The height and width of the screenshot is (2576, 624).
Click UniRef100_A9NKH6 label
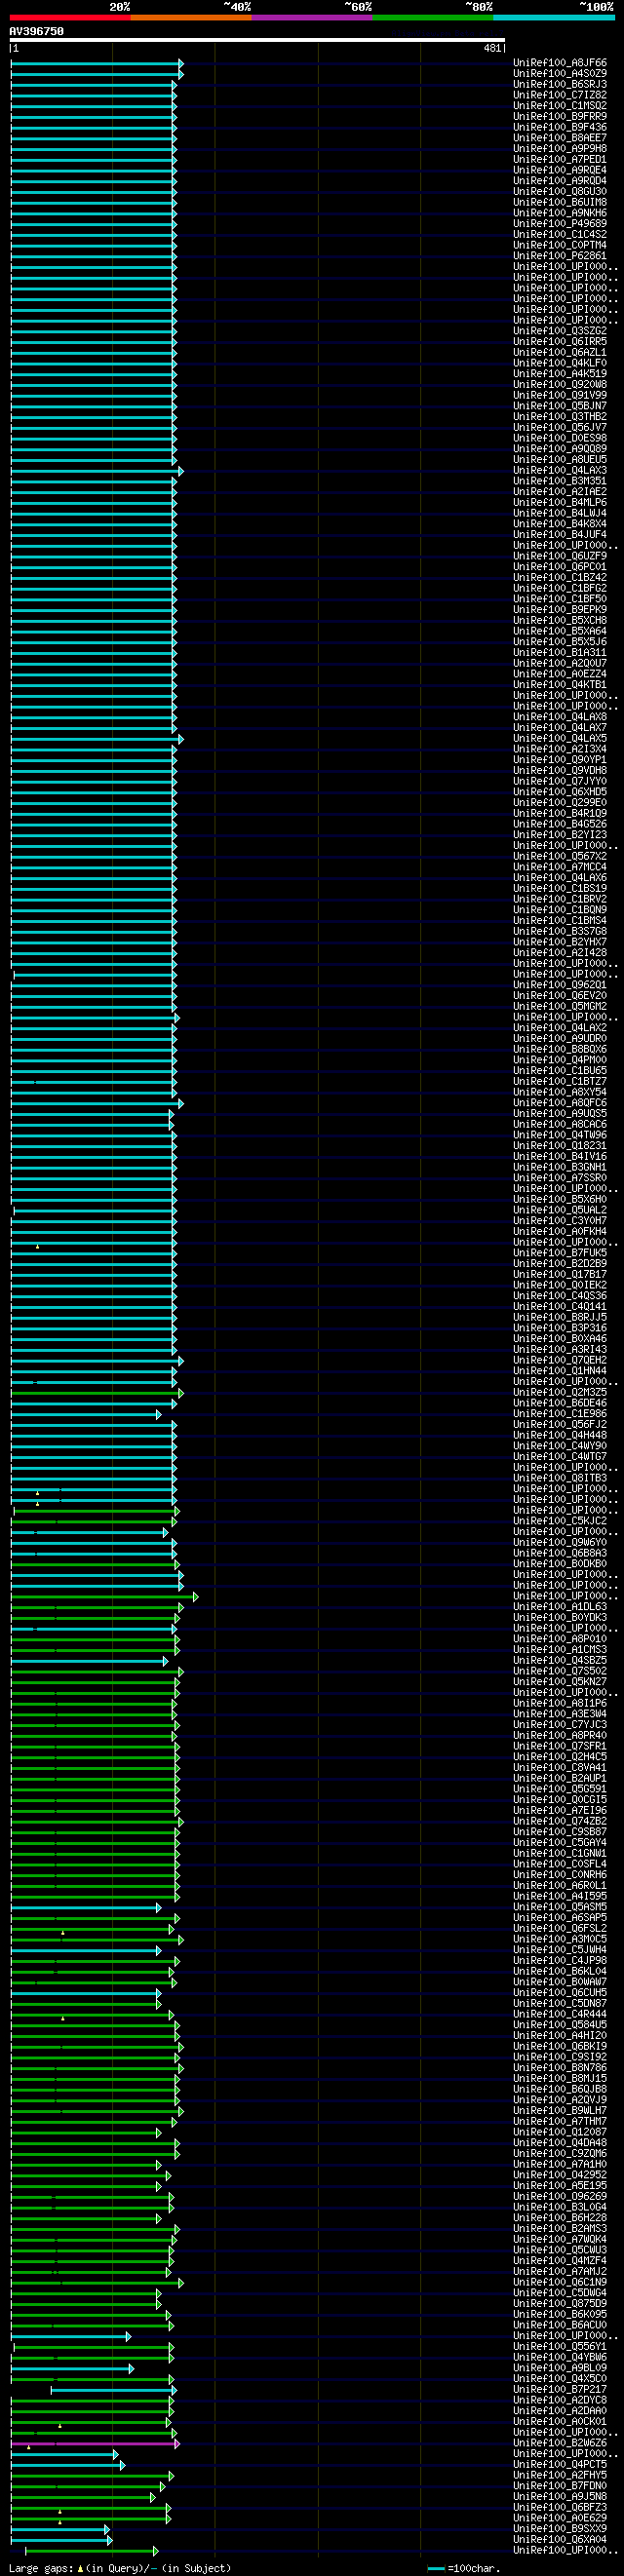click(x=560, y=212)
